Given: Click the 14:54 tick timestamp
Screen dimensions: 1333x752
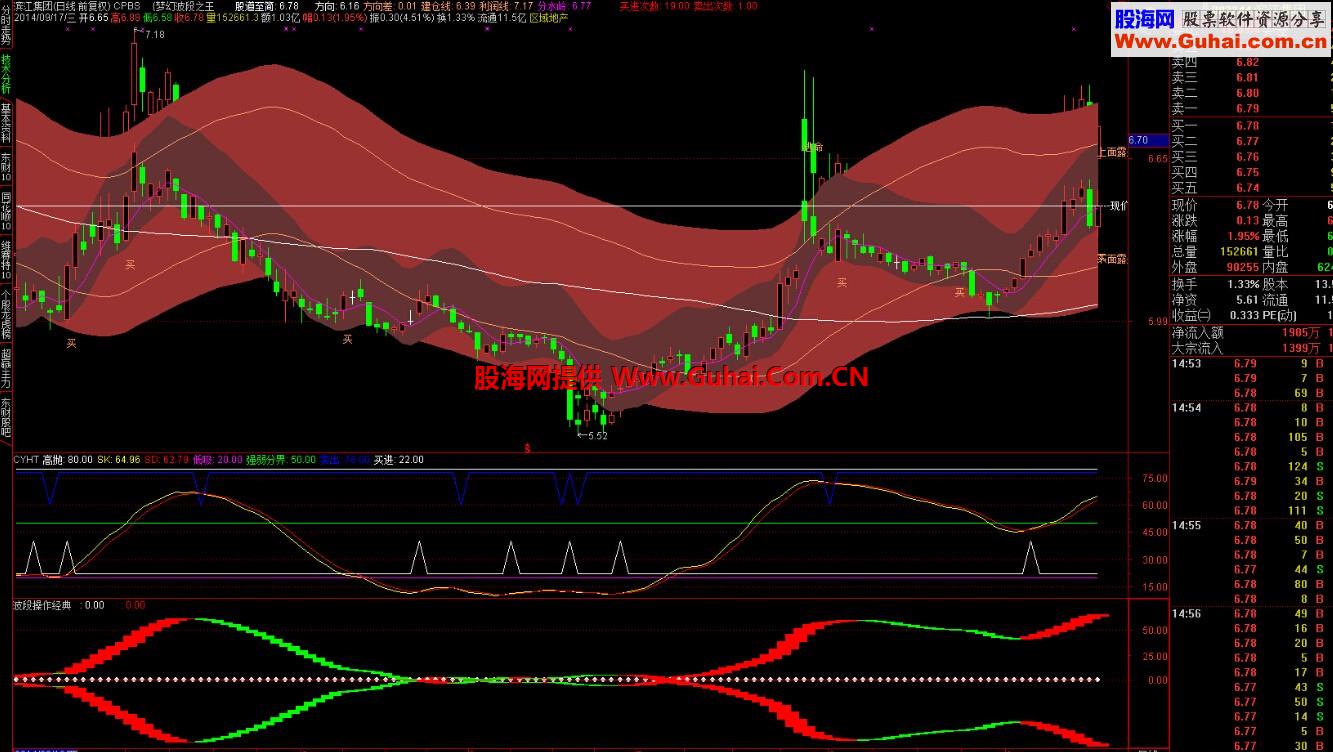Looking at the screenshot, I should coord(1187,408).
